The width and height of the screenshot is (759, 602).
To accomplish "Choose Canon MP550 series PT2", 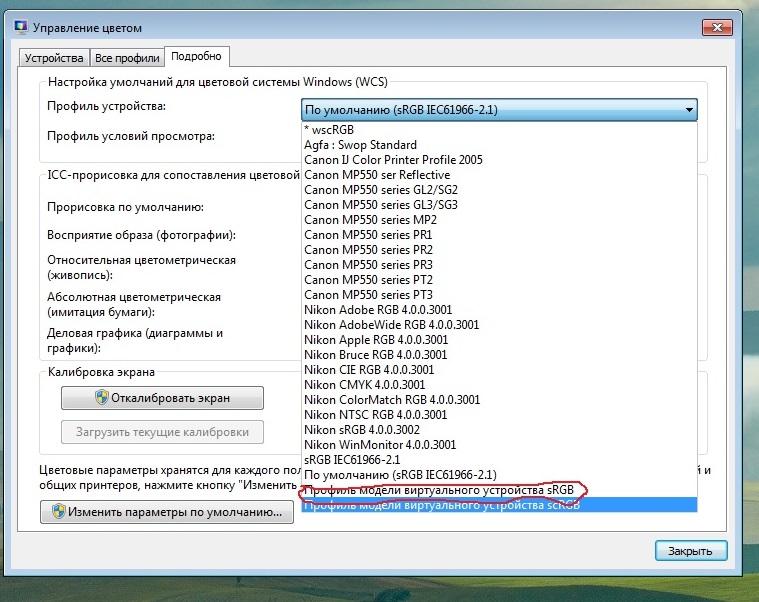I will point(499,280).
